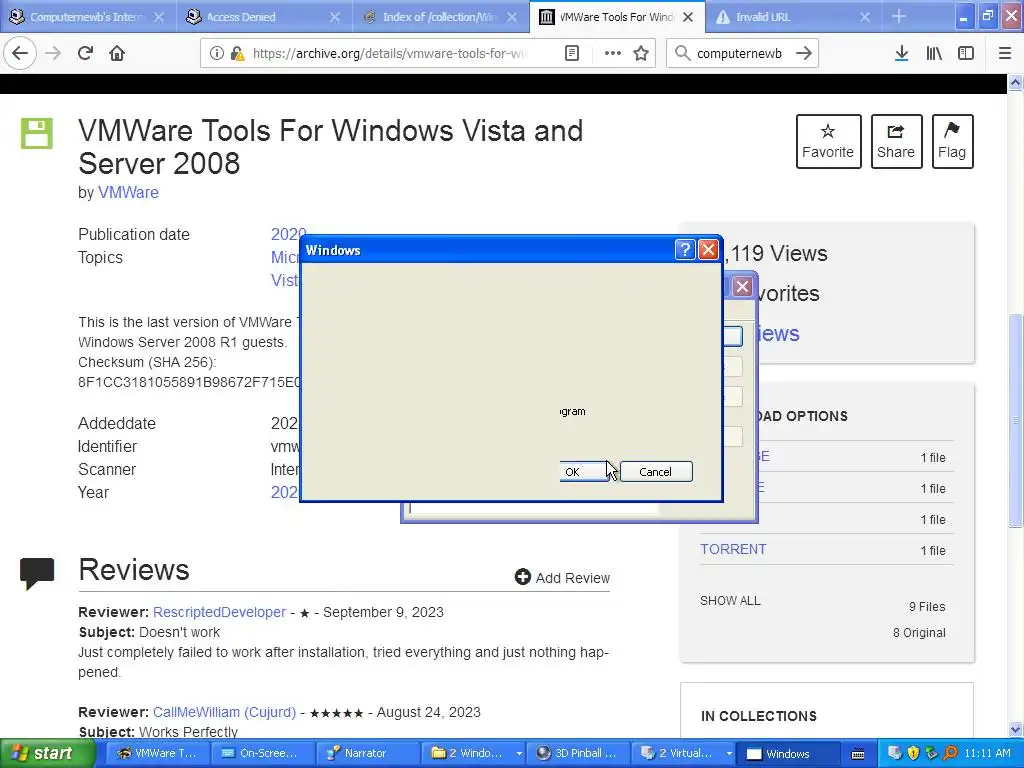Screen dimensions: 1024x768
Task: Click the On-Screen Keyboard tray icon
Action: click(858, 754)
